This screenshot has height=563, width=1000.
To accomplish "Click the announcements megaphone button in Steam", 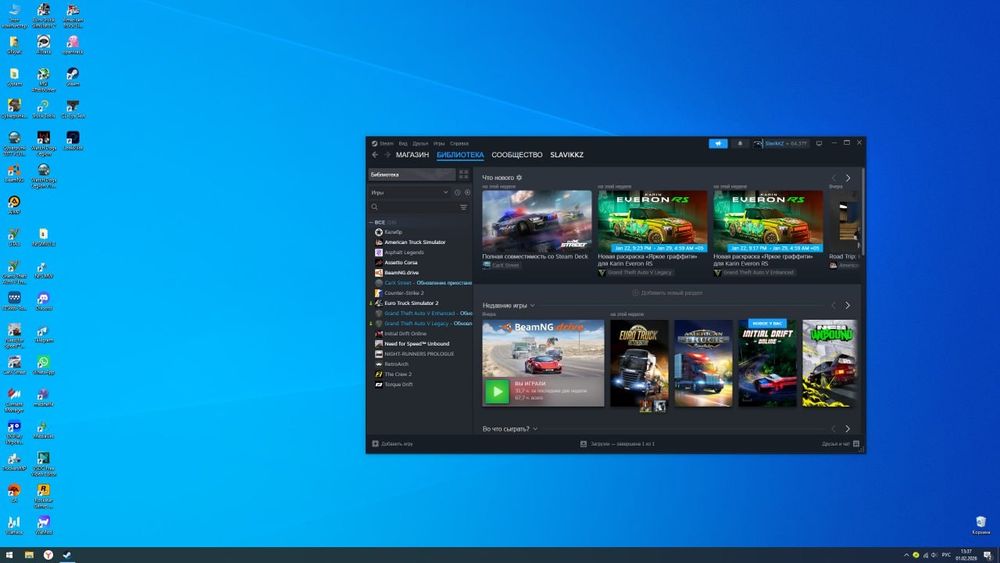I will (x=718, y=143).
